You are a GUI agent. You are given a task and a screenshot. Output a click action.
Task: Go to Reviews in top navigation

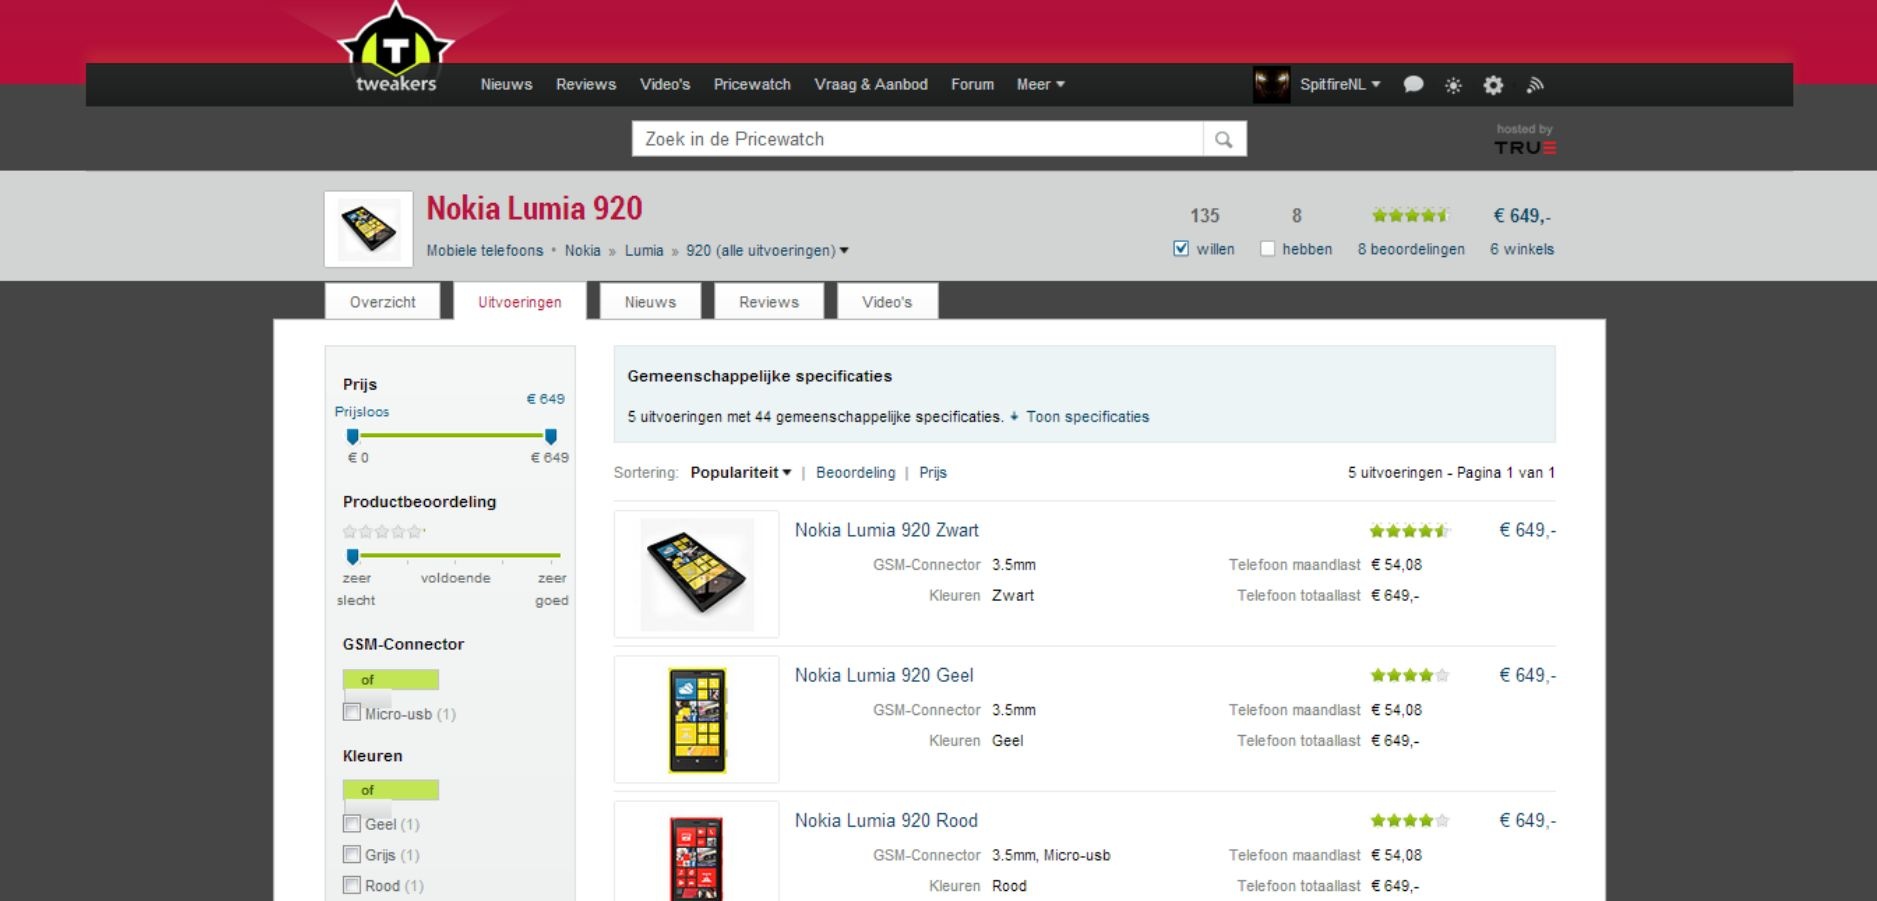coord(586,85)
